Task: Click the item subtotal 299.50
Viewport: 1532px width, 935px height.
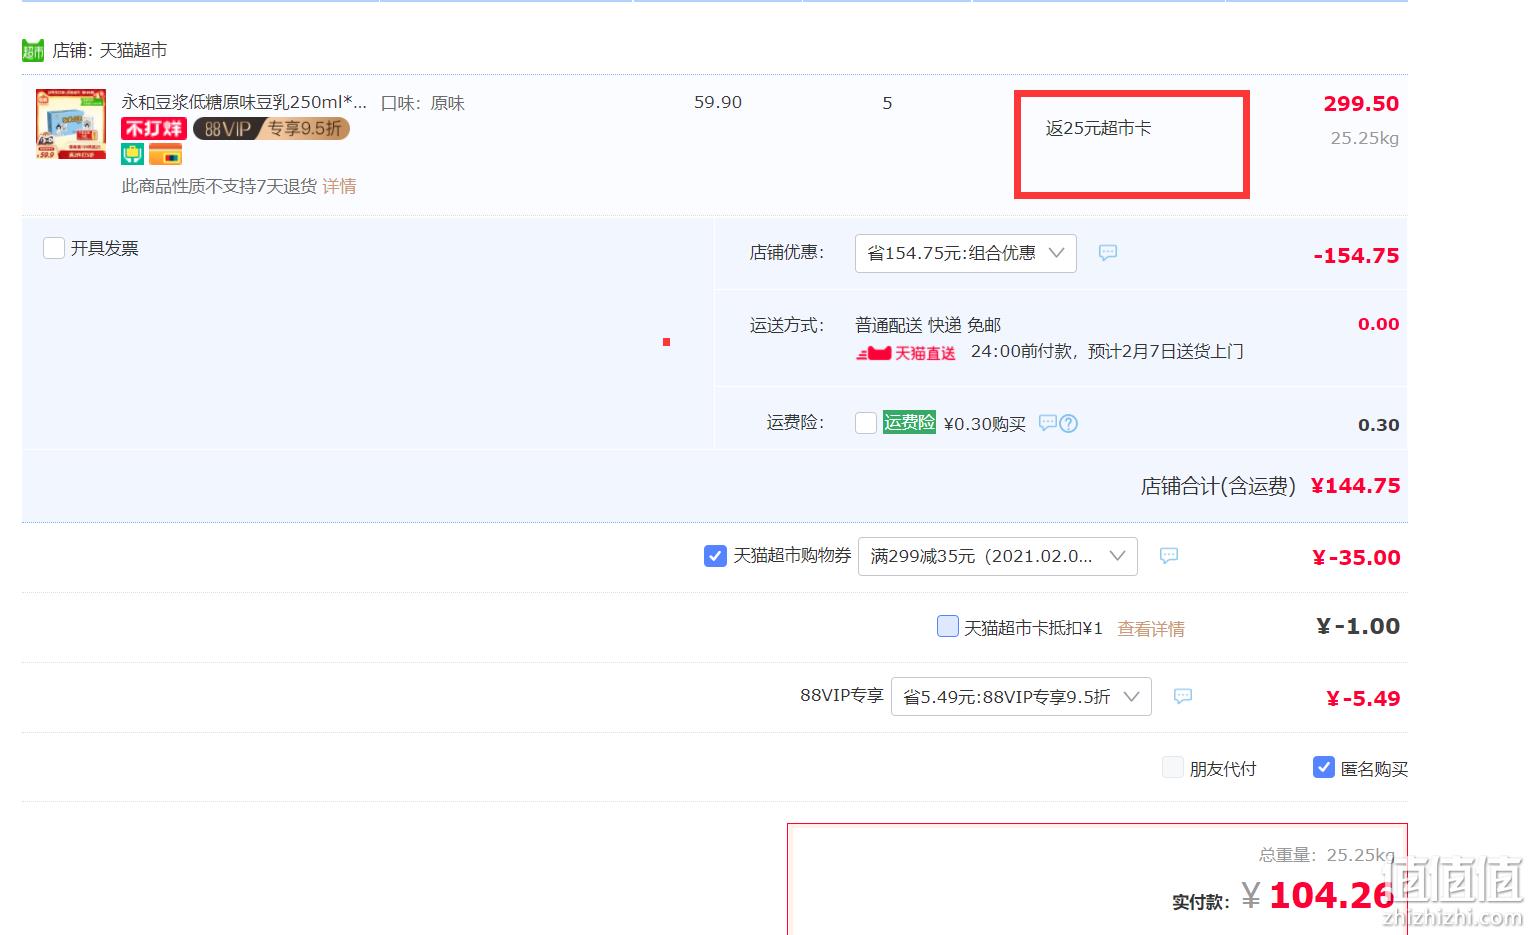Action: [1361, 104]
